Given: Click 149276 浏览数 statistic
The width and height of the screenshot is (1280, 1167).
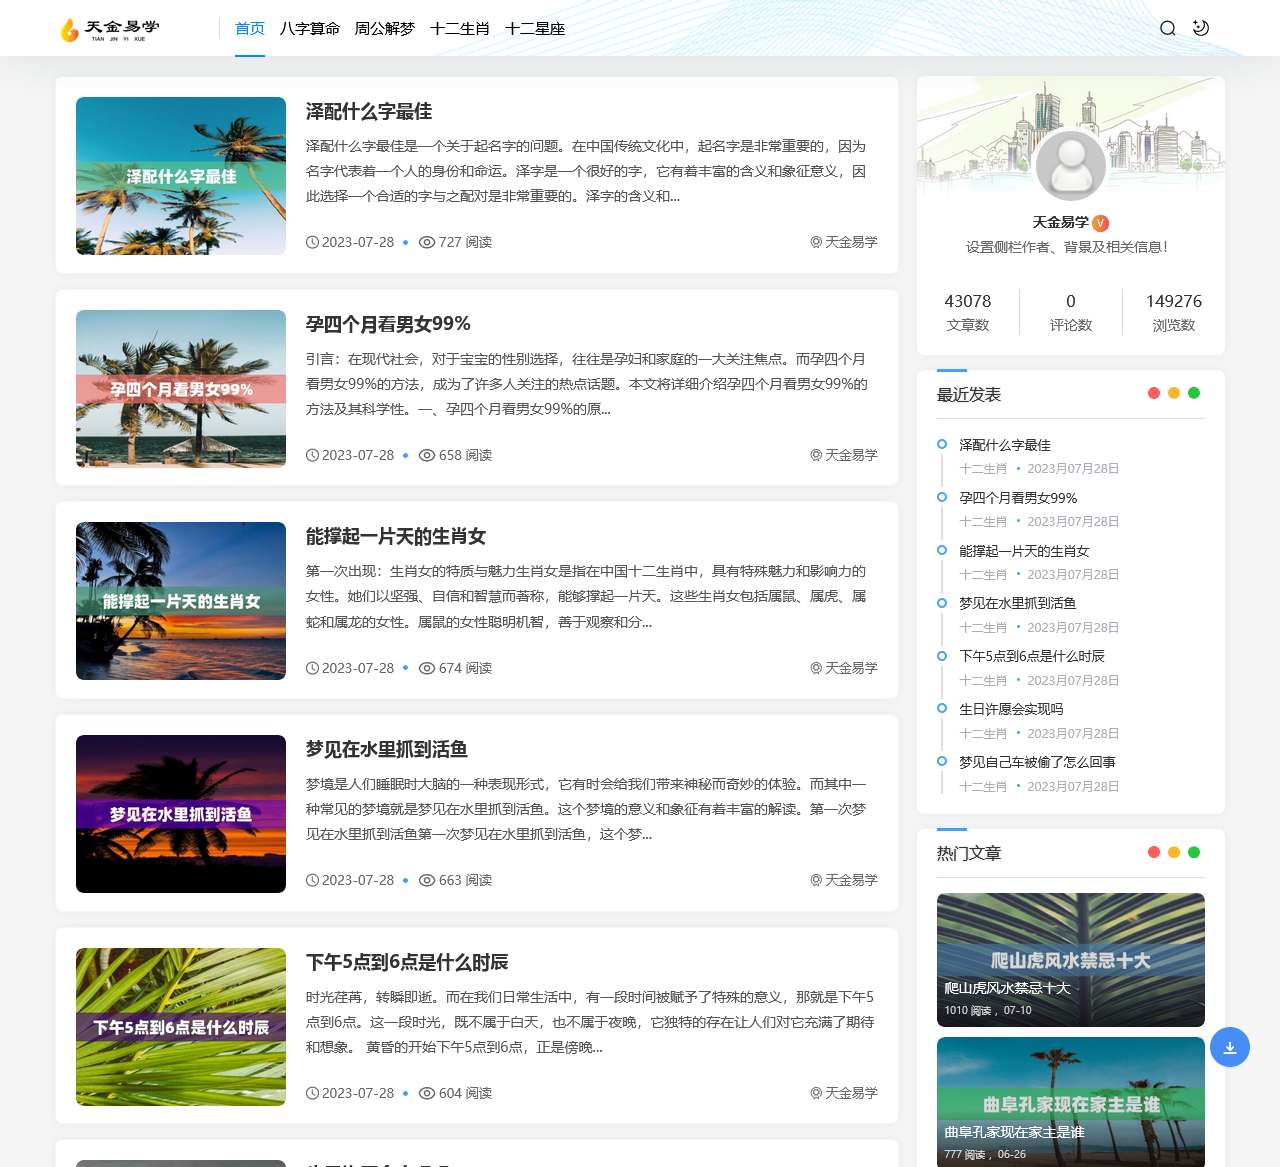Looking at the screenshot, I should tap(1174, 312).
